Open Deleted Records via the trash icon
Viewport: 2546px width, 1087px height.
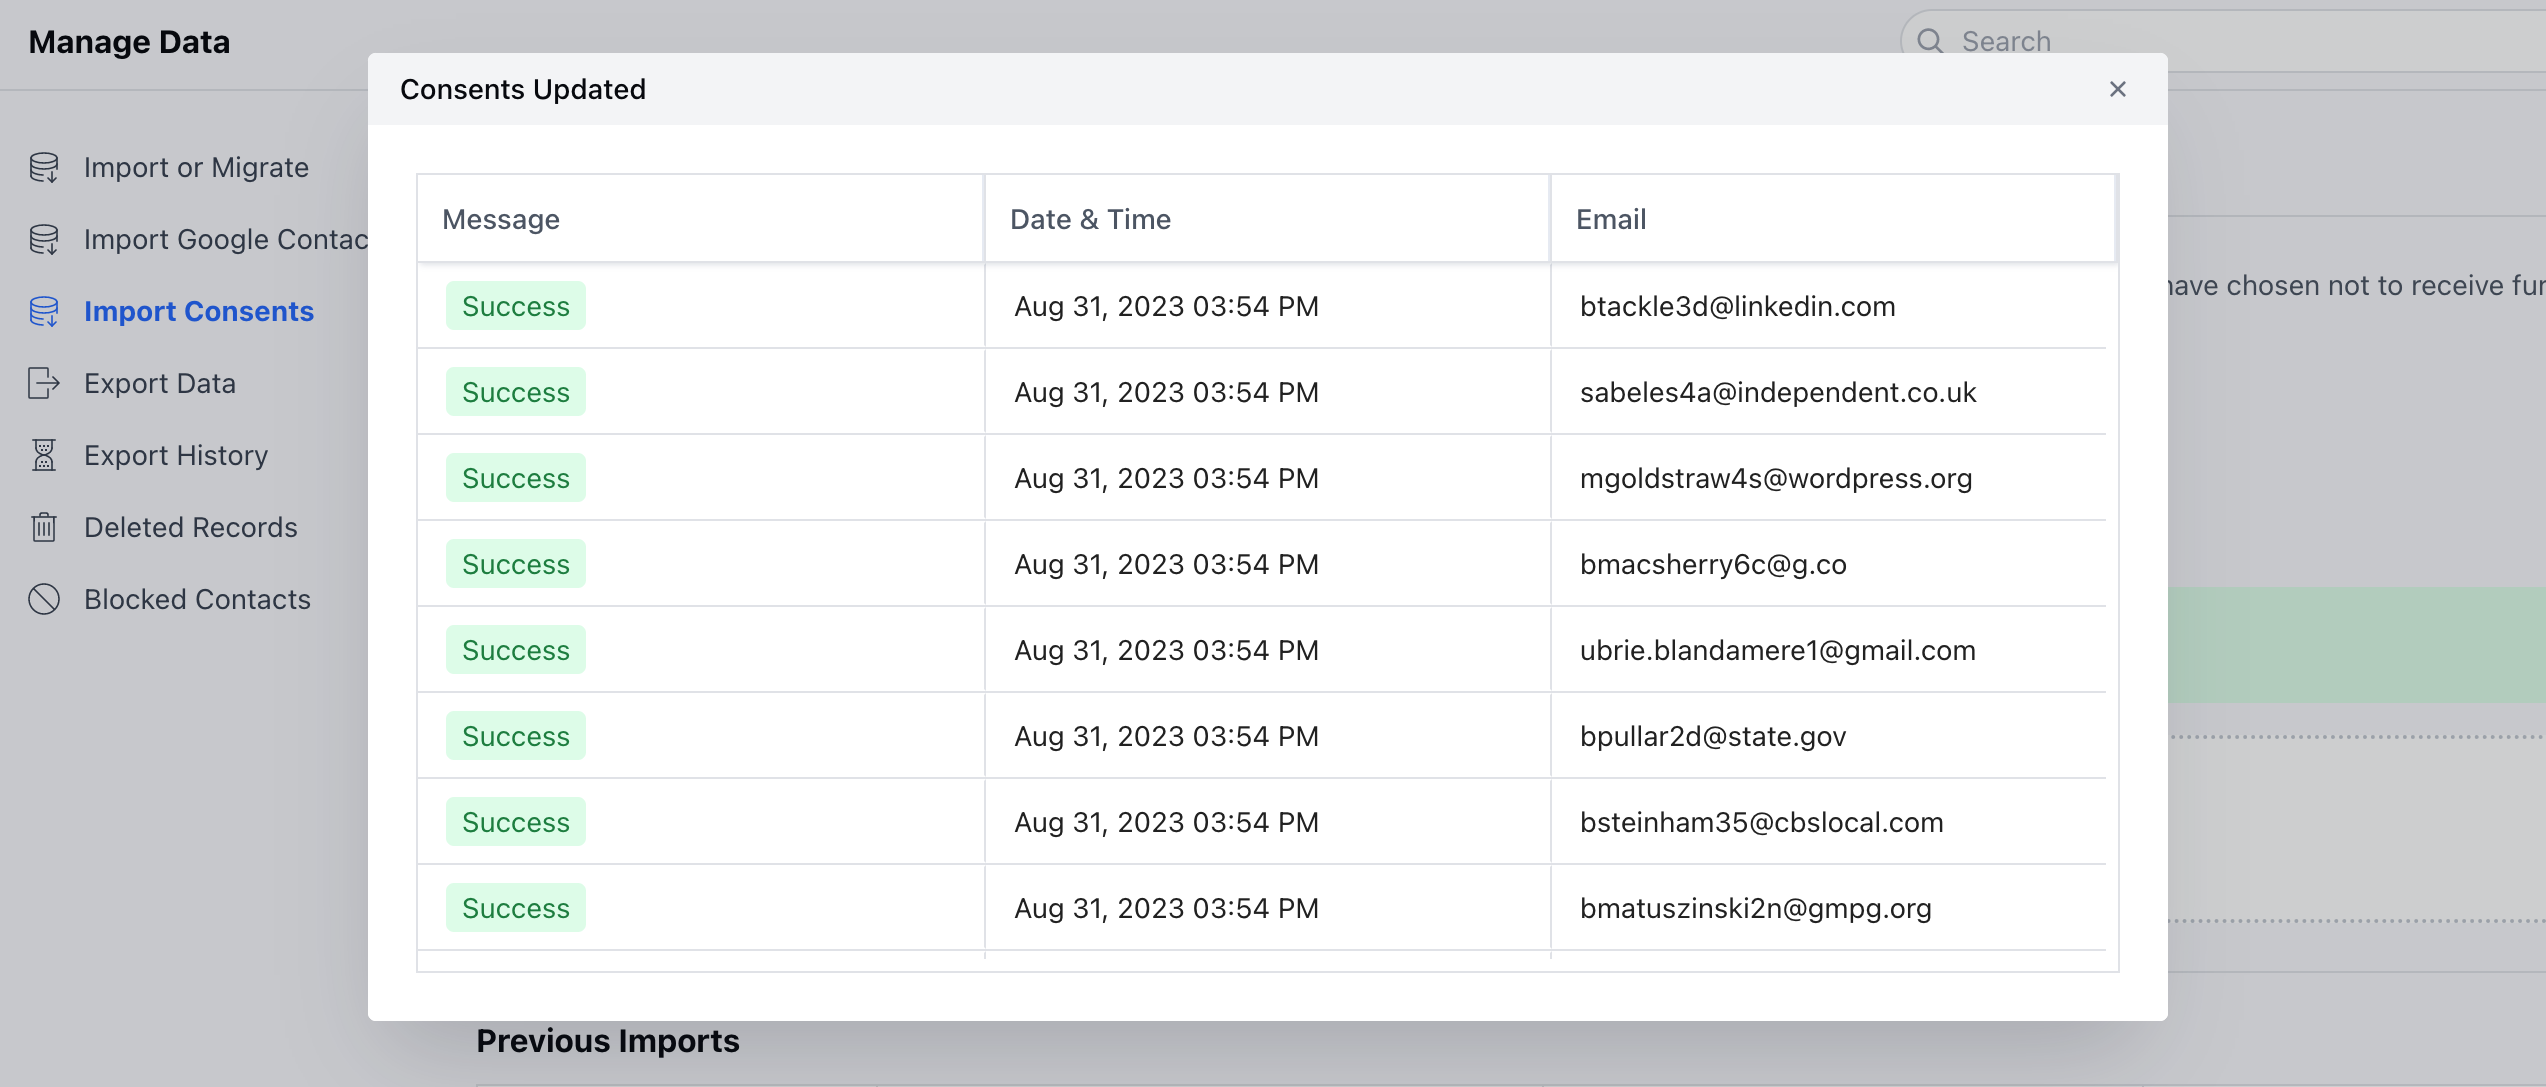(44, 527)
